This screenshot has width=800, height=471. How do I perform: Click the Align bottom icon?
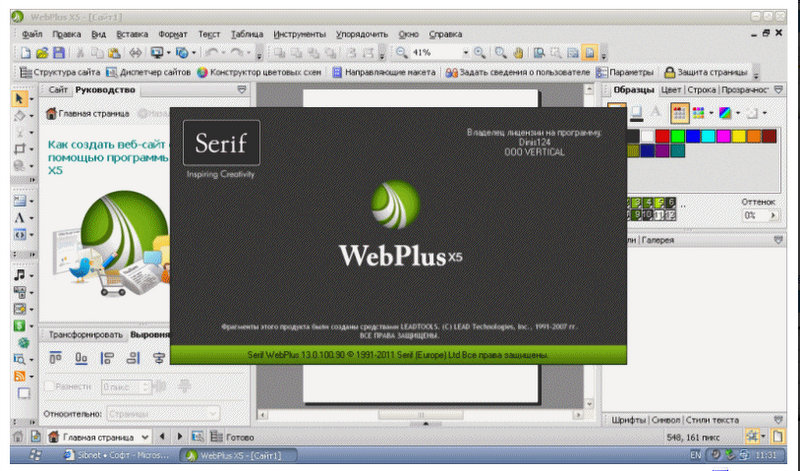pos(81,358)
